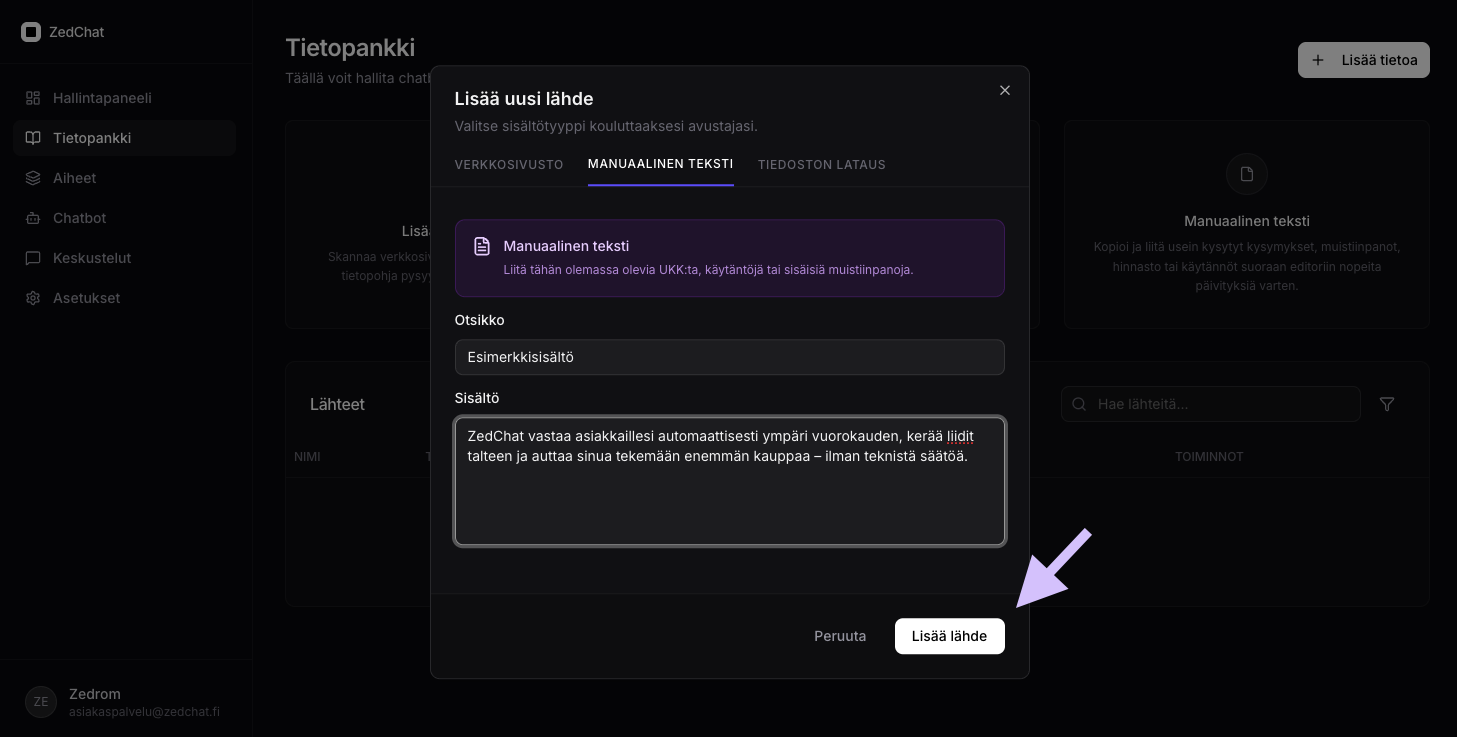Click the Lisää tietoa button
Screen dimensions: 1457x737
pyautogui.click(x=1363, y=60)
